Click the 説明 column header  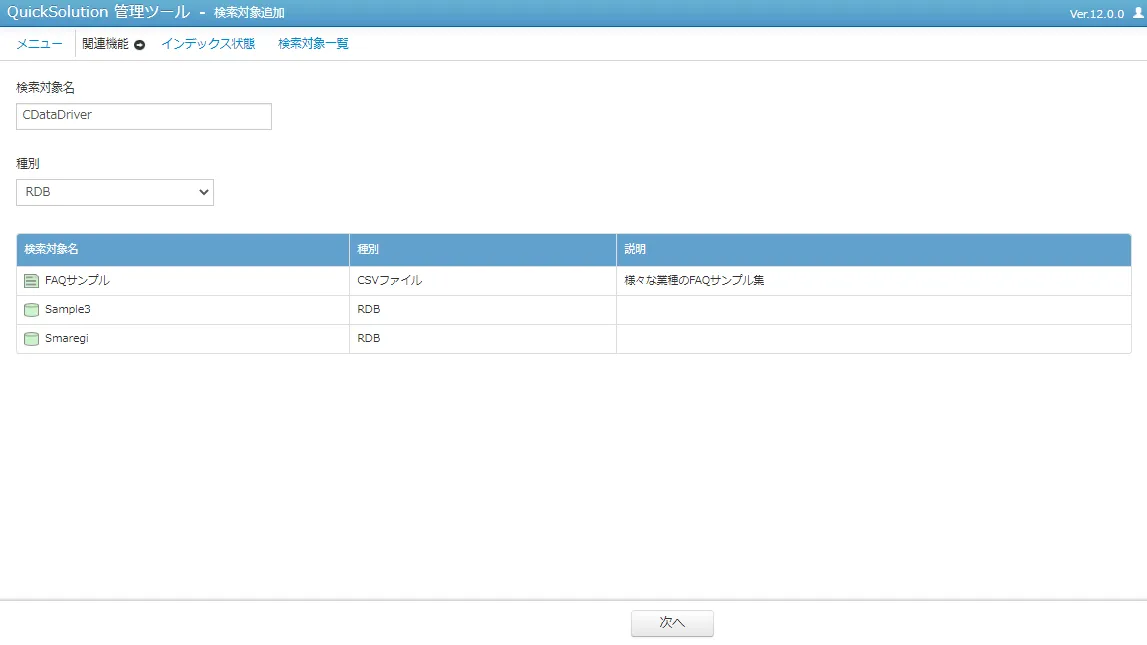pos(635,249)
